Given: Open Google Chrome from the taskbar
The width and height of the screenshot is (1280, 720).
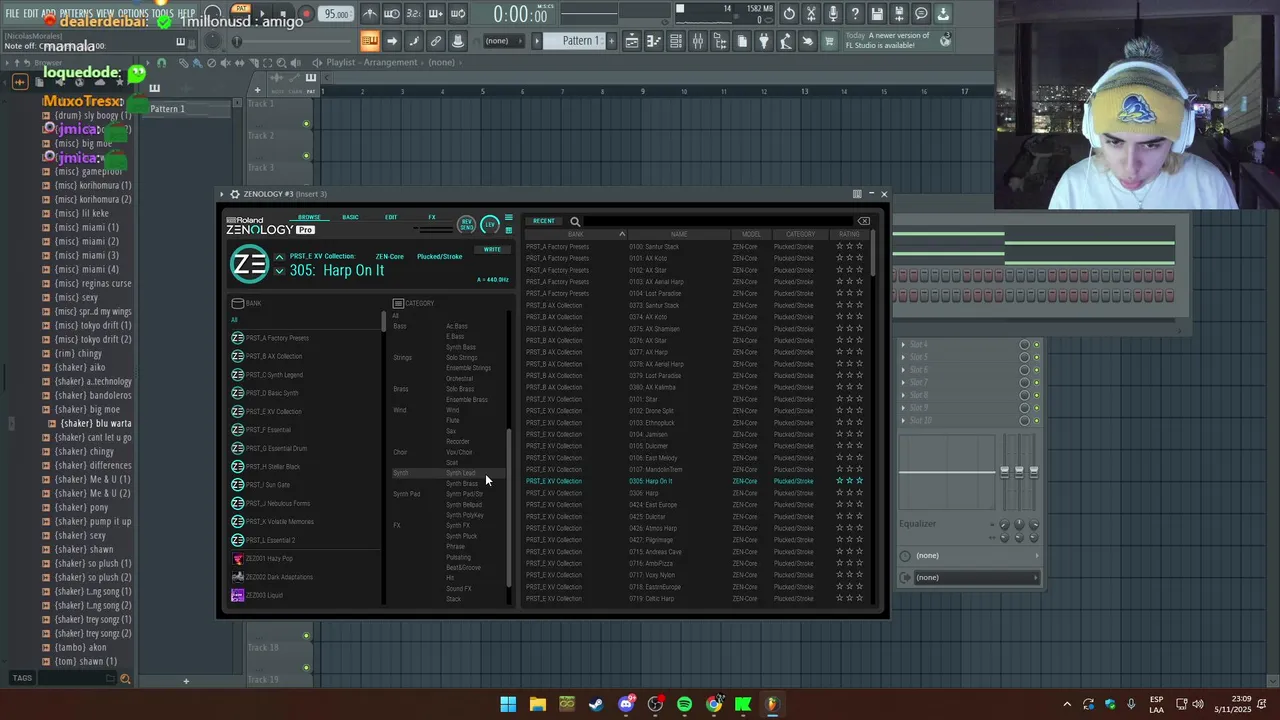Looking at the screenshot, I should 714,704.
